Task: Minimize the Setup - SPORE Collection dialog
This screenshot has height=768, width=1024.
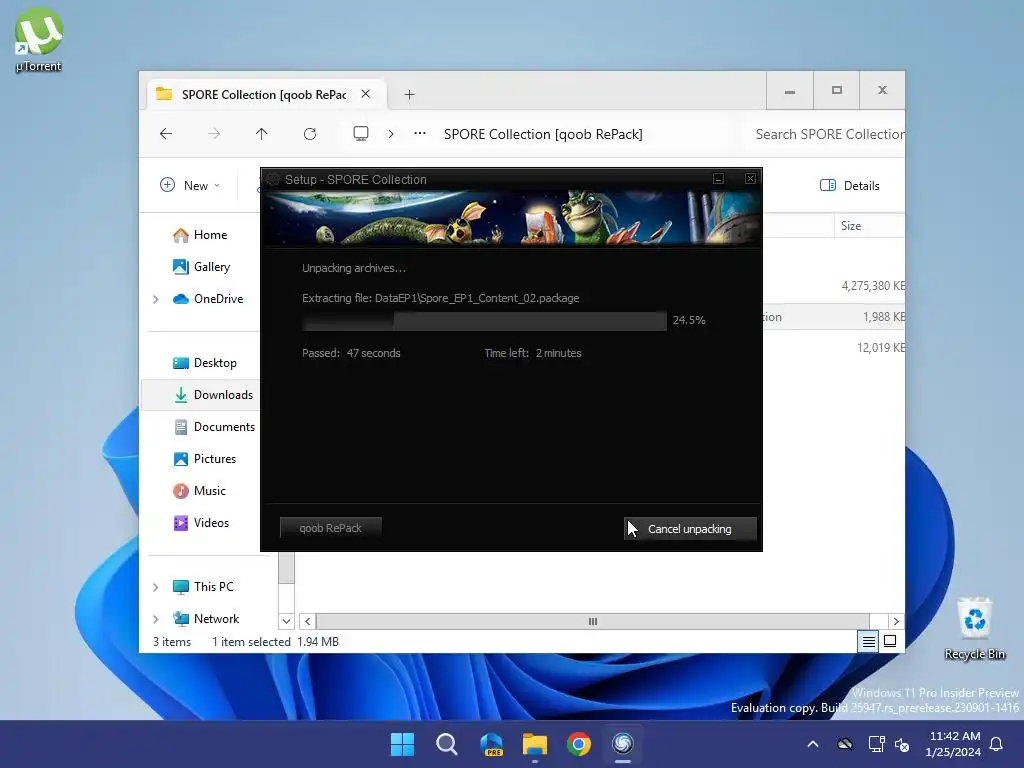Action: pyautogui.click(x=718, y=179)
